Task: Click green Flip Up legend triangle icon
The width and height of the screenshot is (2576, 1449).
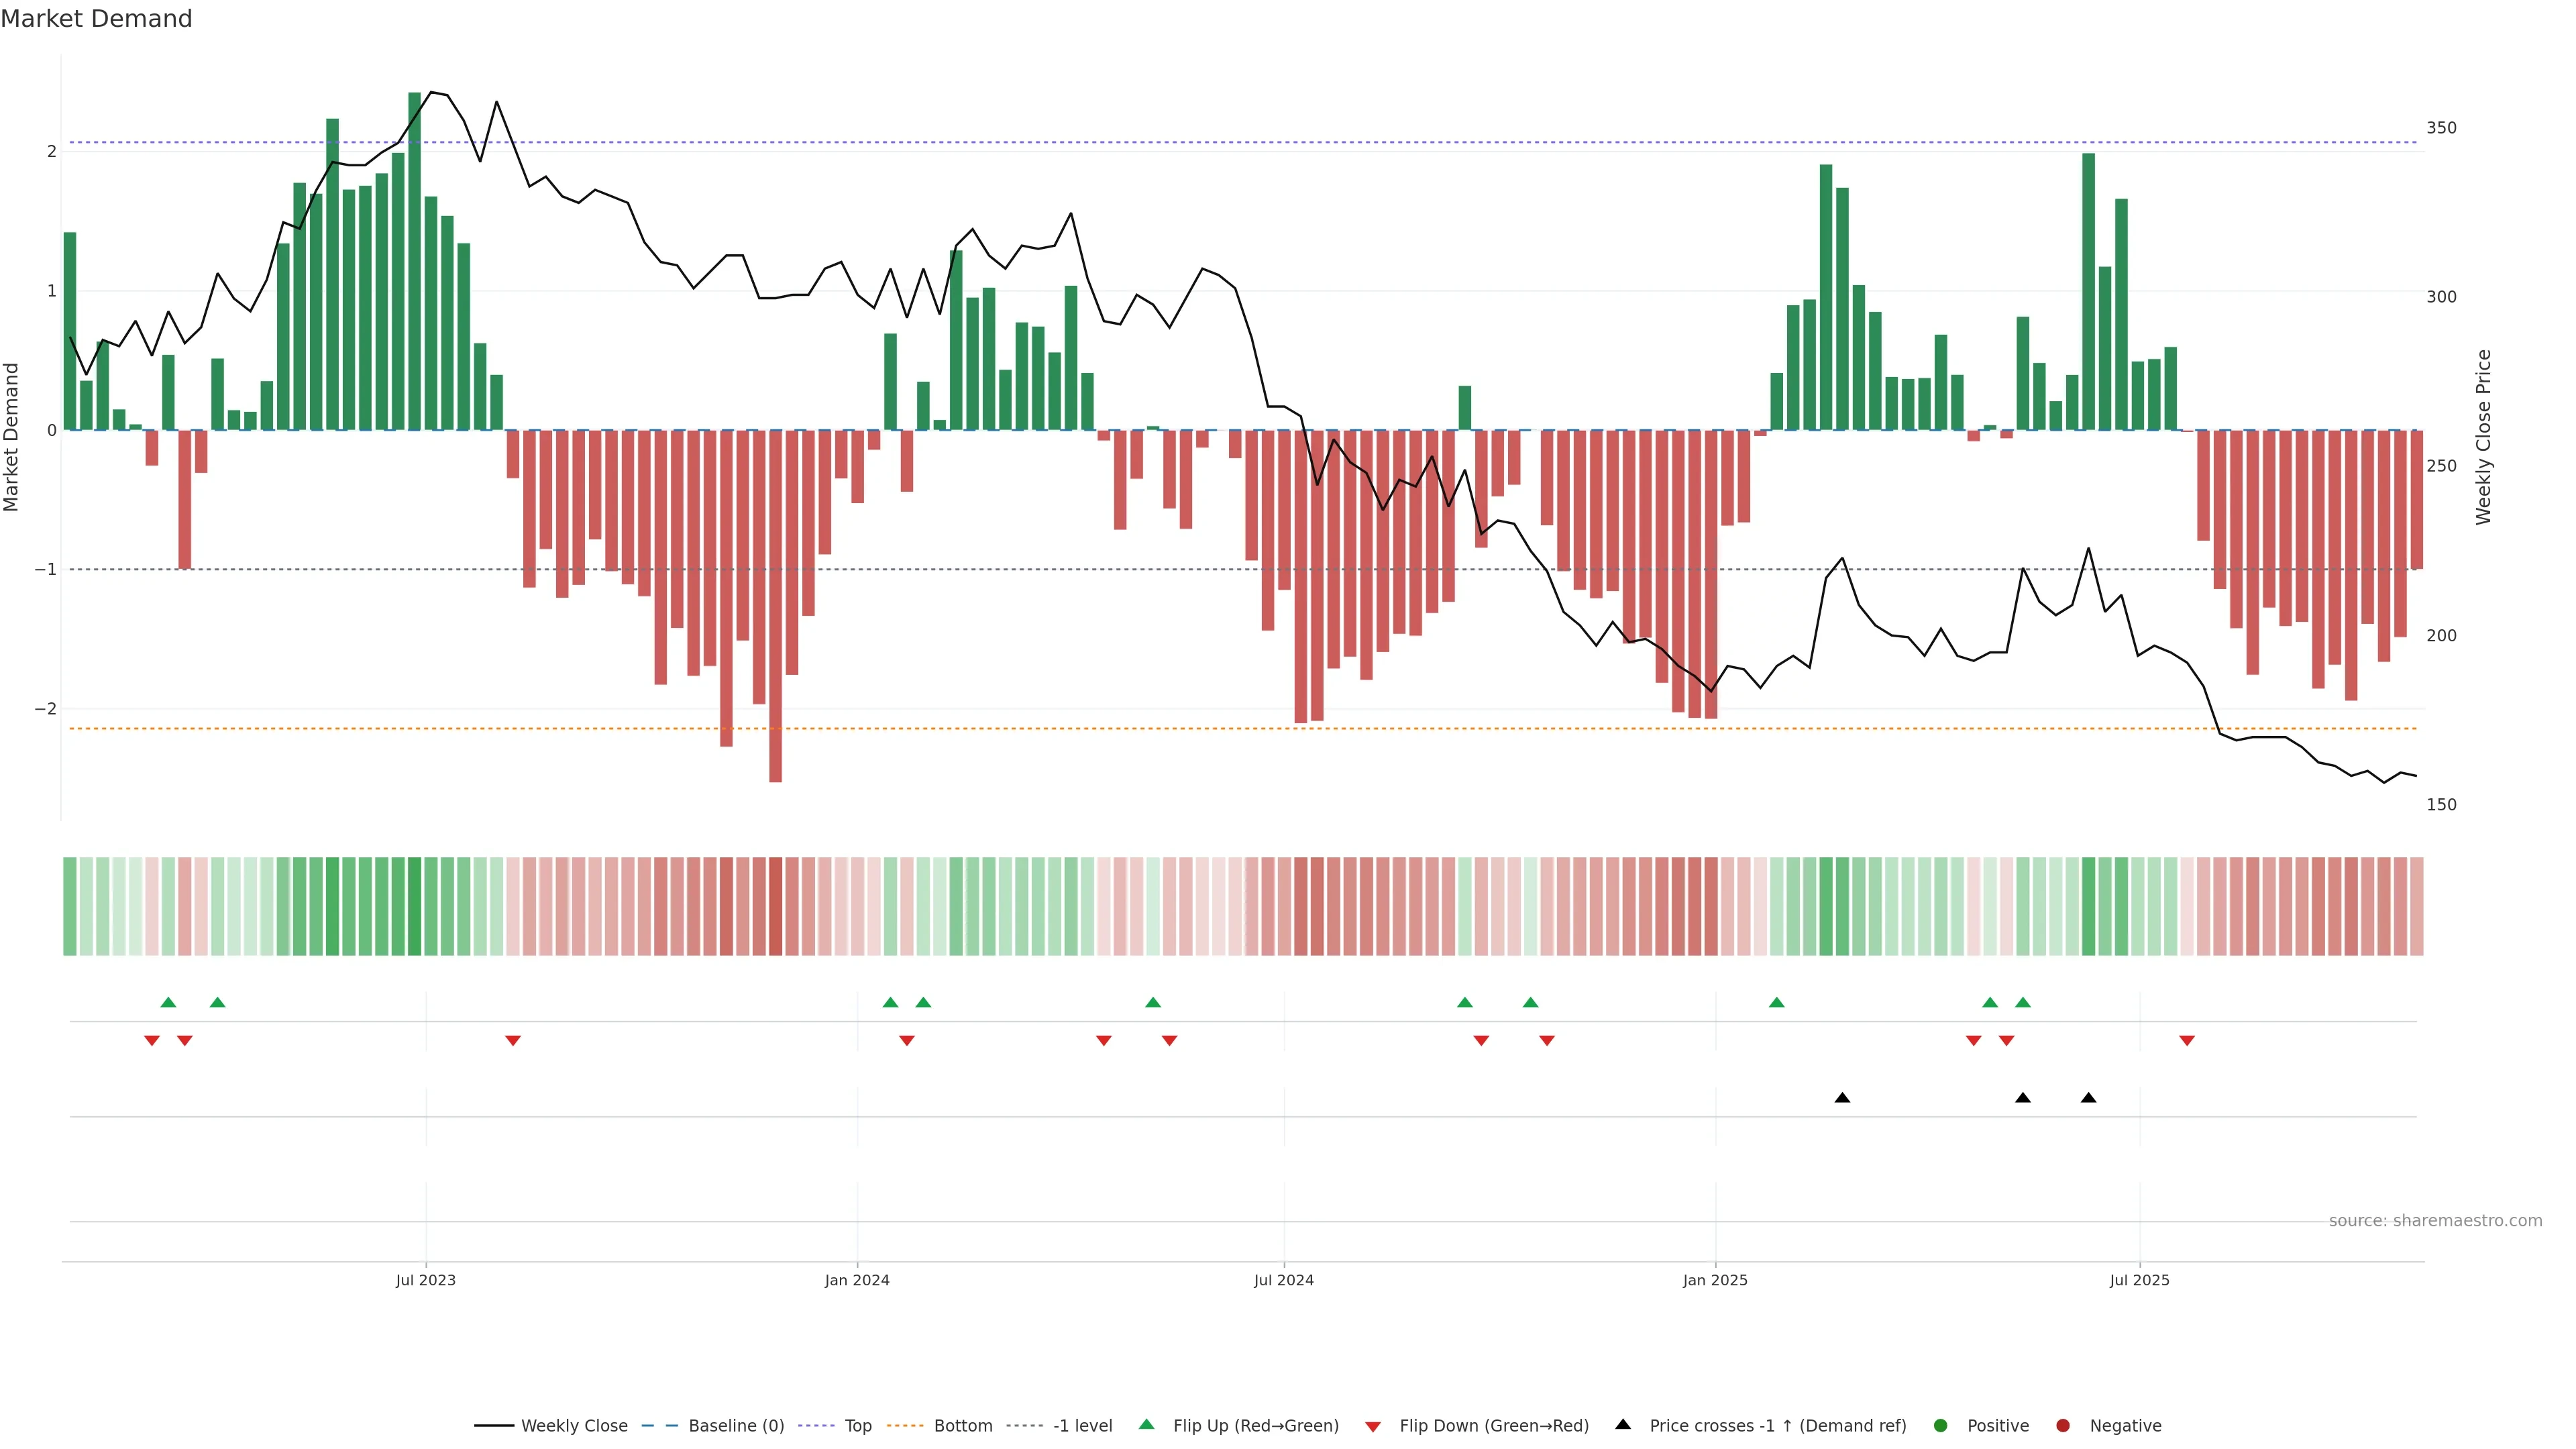Action: (1147, 1424)
